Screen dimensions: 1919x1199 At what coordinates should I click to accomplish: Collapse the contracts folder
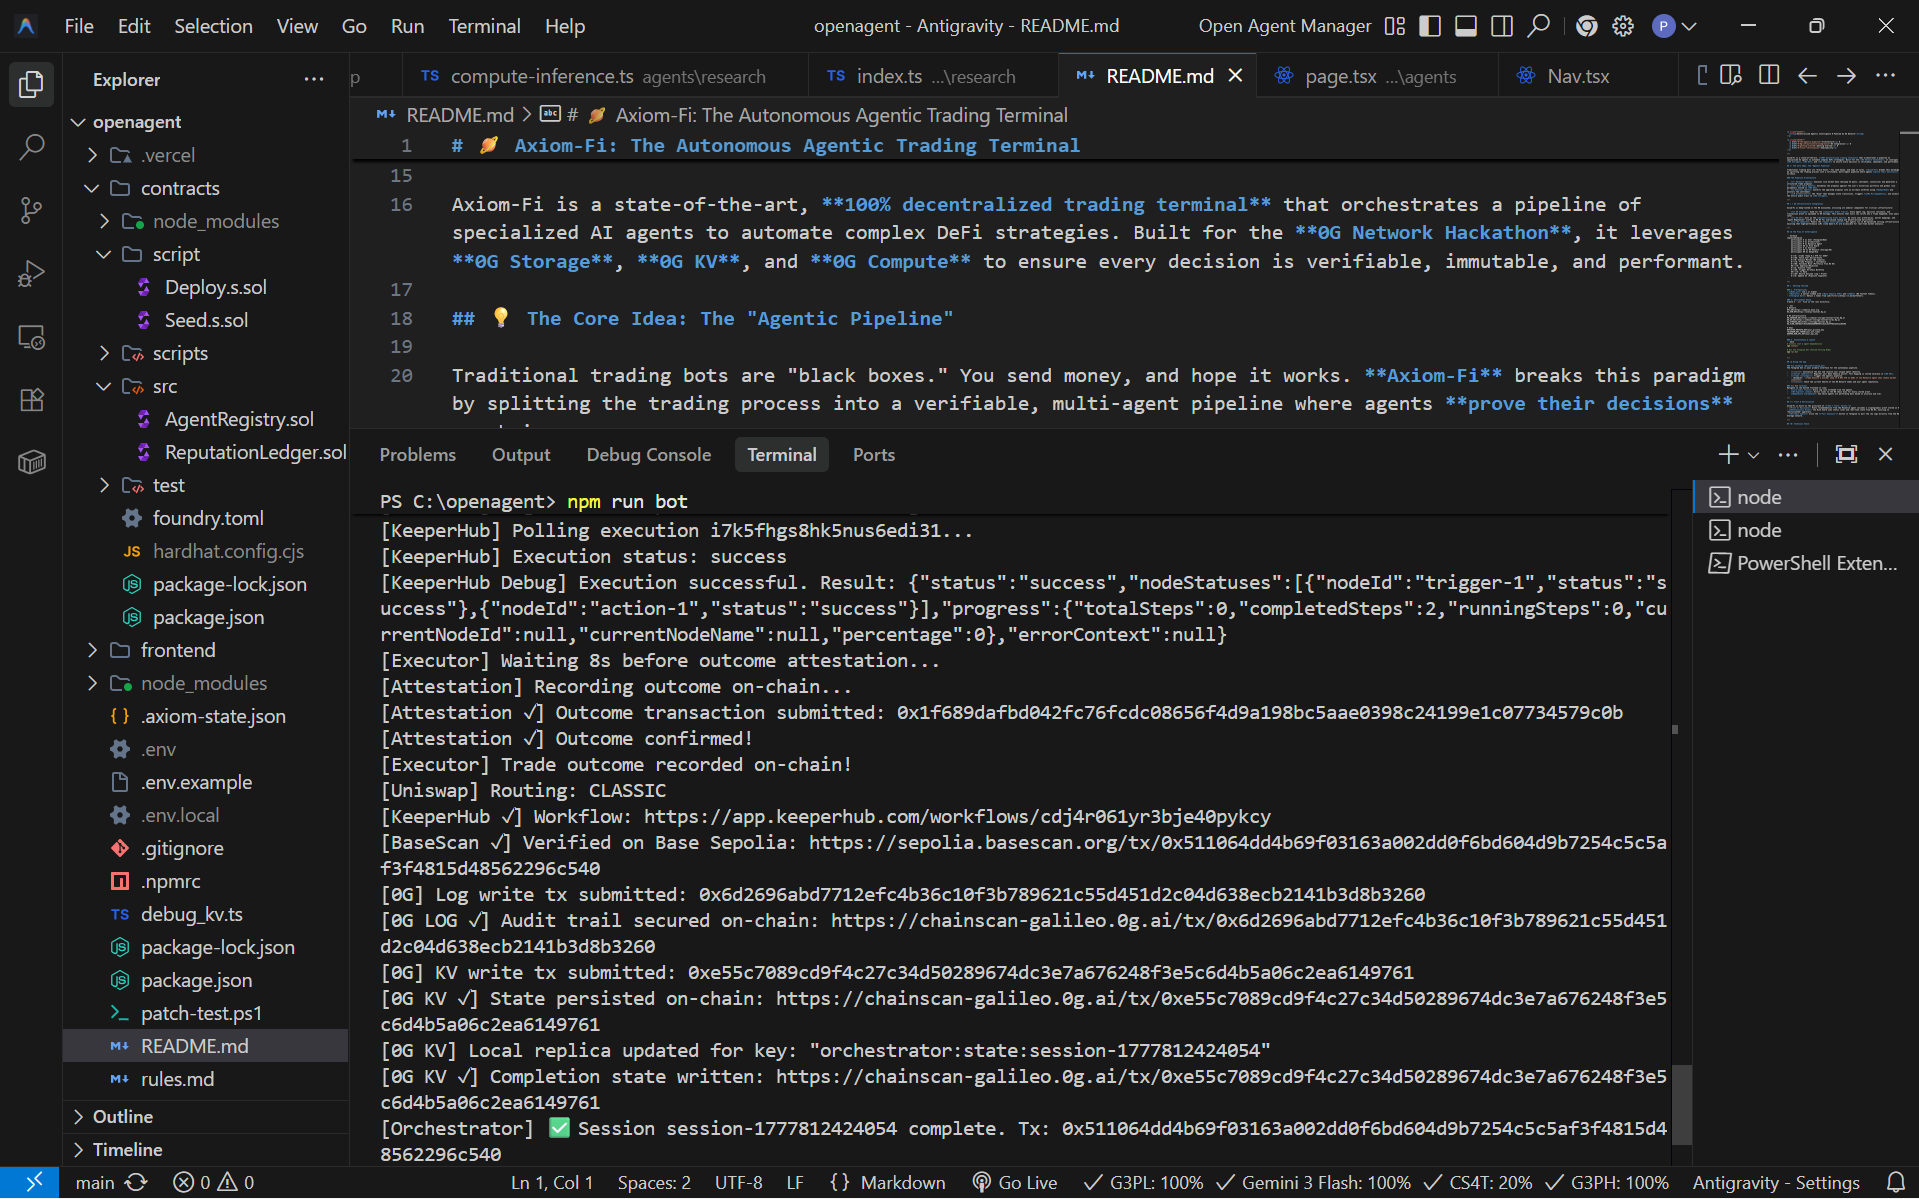[x=92, y=188]
